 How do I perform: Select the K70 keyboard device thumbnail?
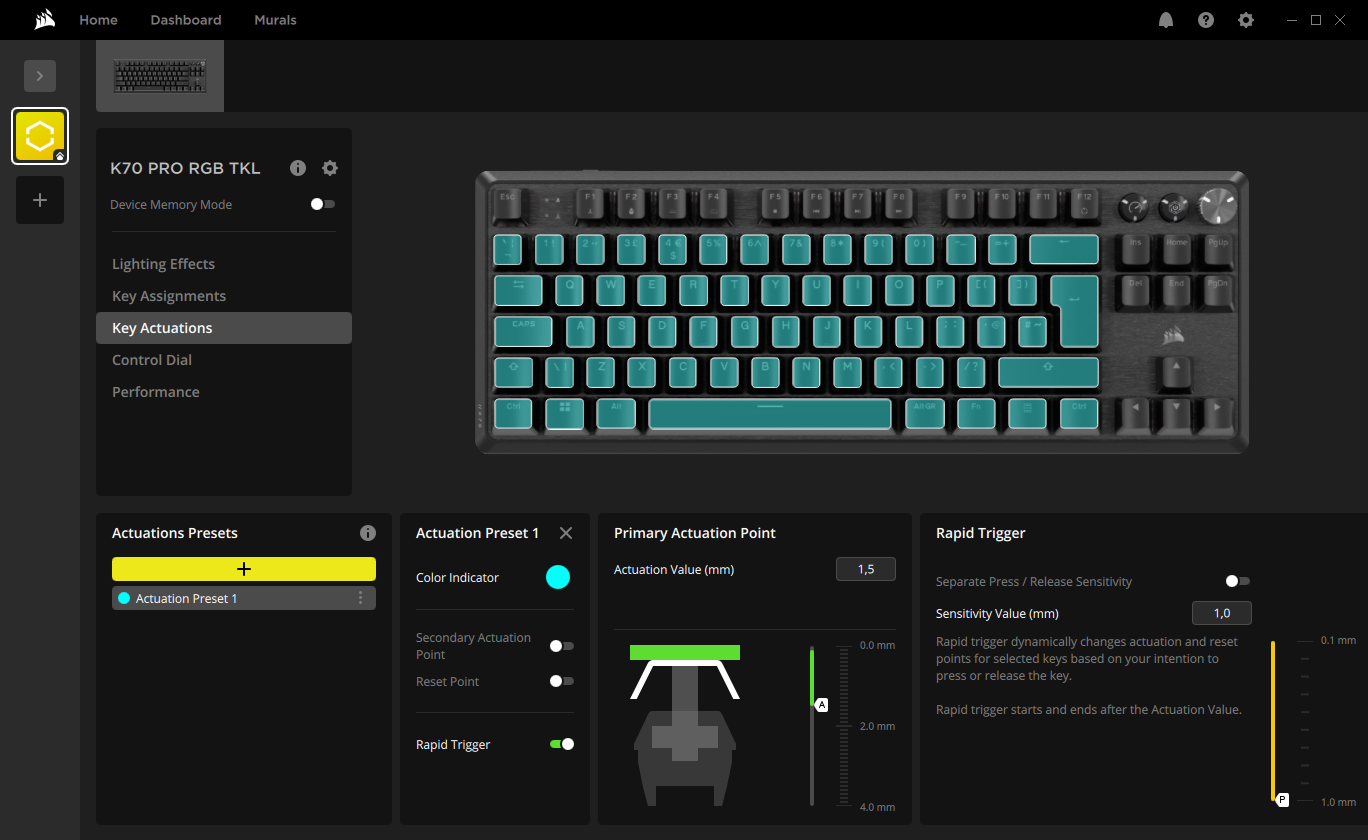160,76
